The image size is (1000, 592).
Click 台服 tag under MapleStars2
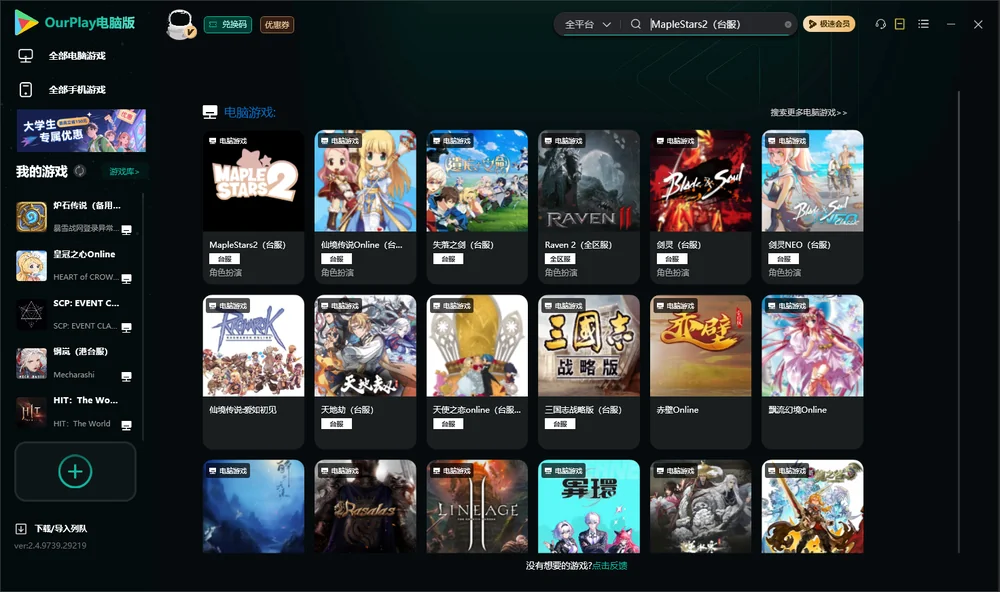coord(224,259)
